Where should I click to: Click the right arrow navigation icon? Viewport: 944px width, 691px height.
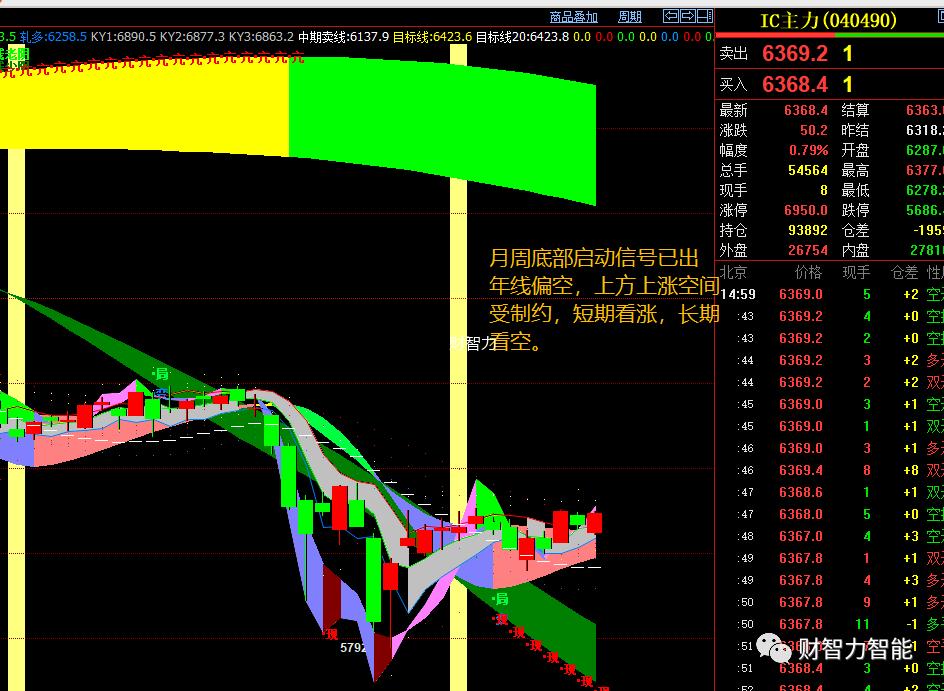(688, 16)
